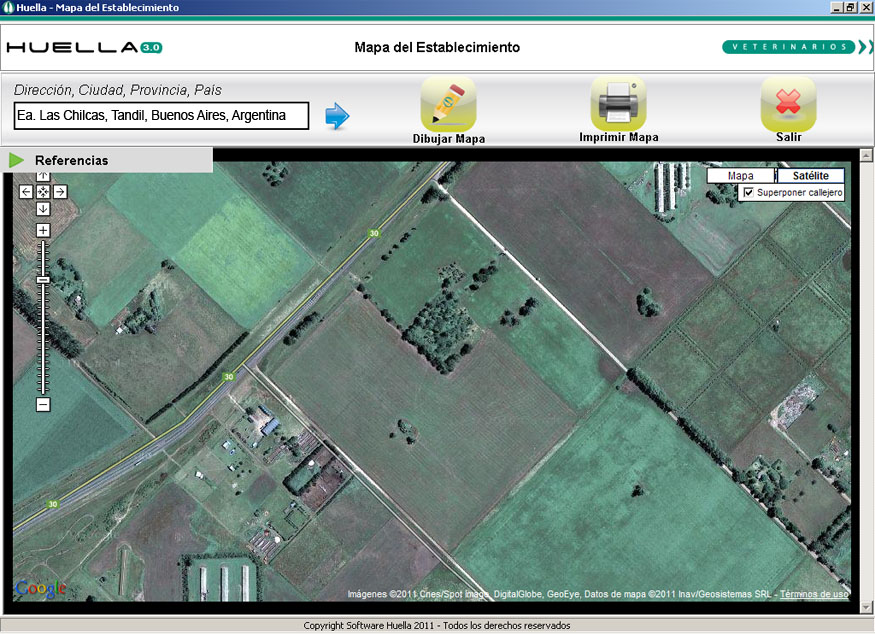The width and height of the screenshot is (875, 634).
Task: Click the Huella 3.0 logo
Action: click(84, 47)
